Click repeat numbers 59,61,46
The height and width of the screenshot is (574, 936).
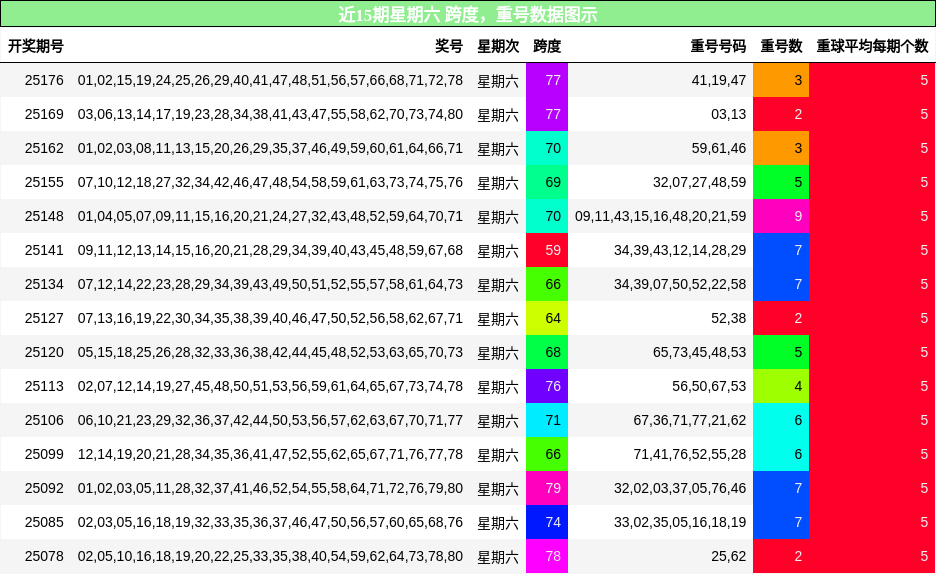tap(719, 148)
